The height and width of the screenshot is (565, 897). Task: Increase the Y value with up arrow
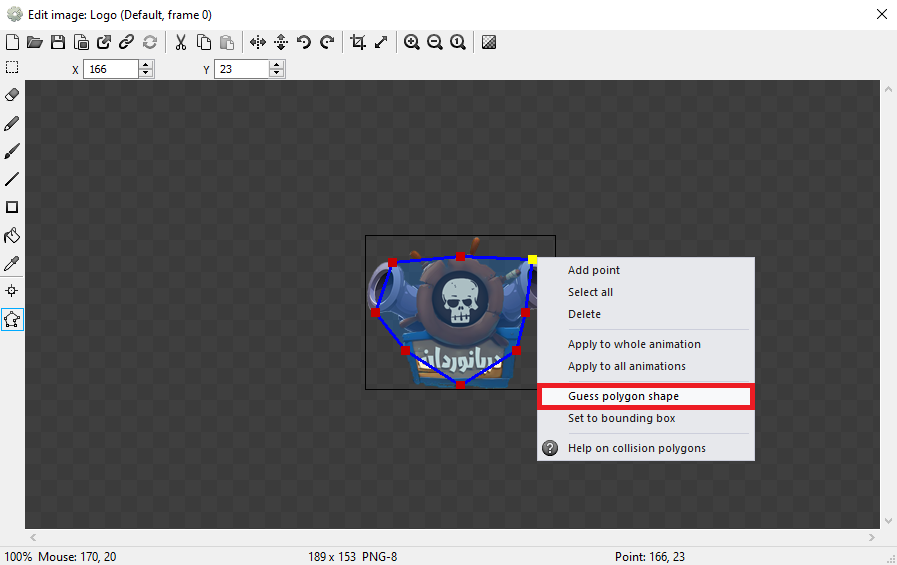point(277,65)
